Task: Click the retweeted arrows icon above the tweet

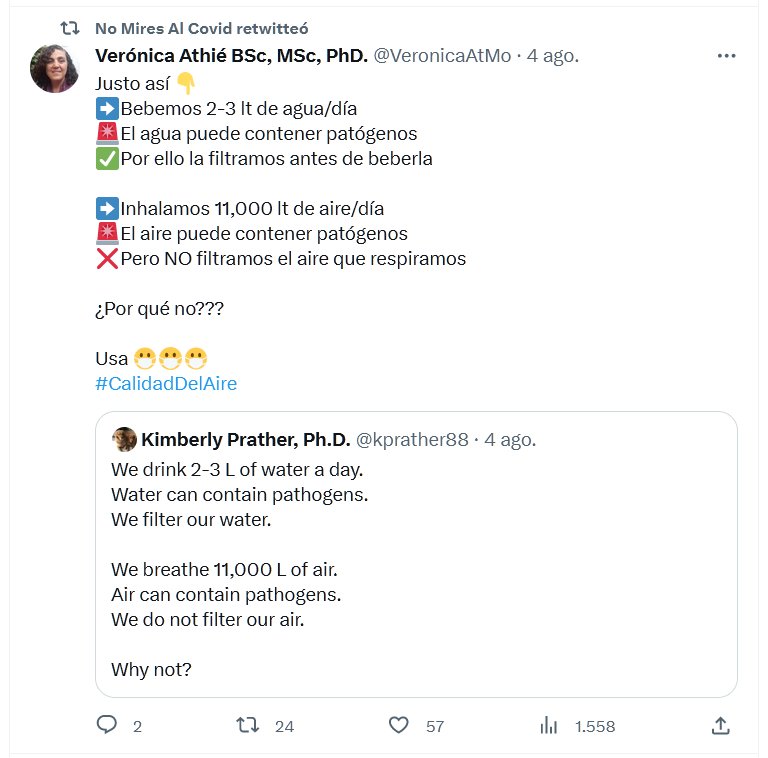Action: (x=70, y=27)
